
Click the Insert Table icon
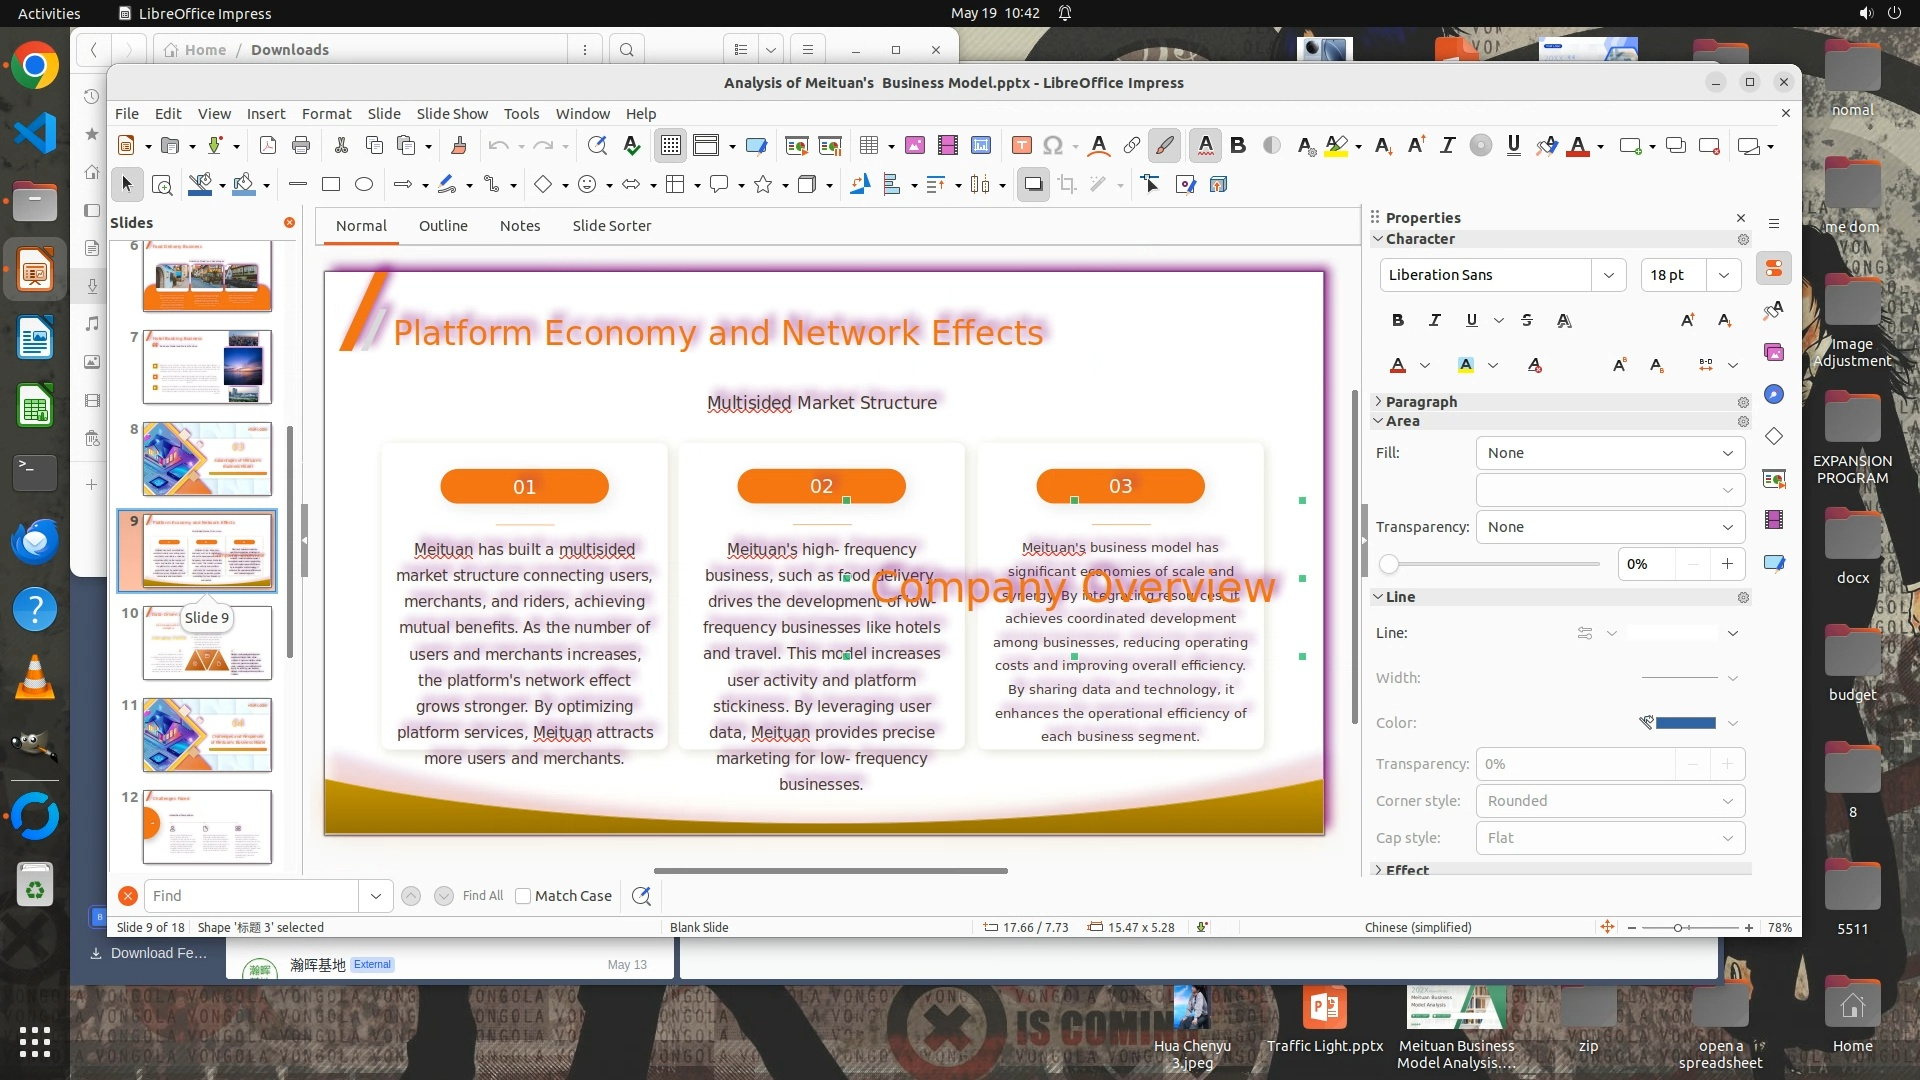coord(868,146)
